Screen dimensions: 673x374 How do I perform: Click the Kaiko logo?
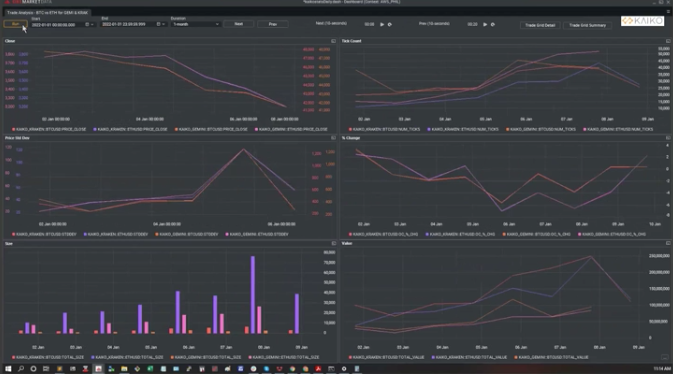coord(642,21)
